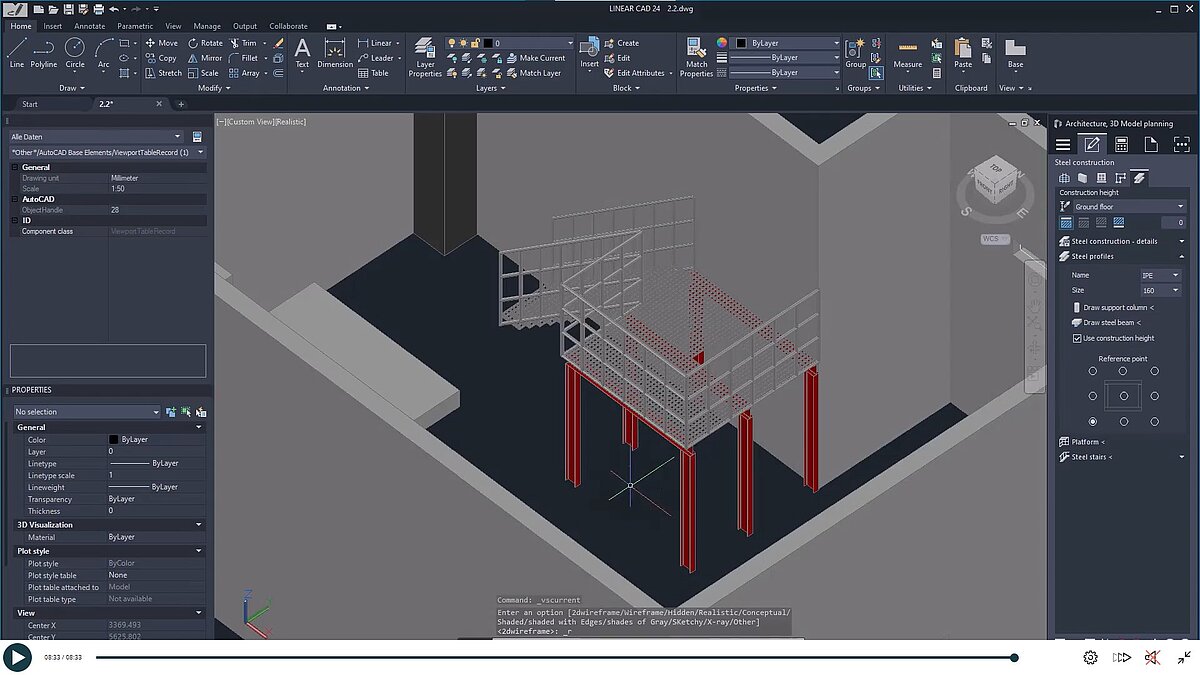Open the Parametric menu
The width and height of the screenshot is (1200, 675).
[x=135, y=26]
